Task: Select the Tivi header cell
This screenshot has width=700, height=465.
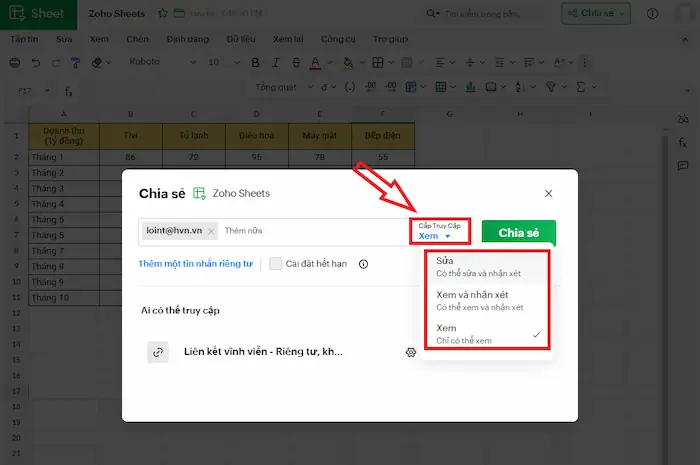Action: (131, 136)
